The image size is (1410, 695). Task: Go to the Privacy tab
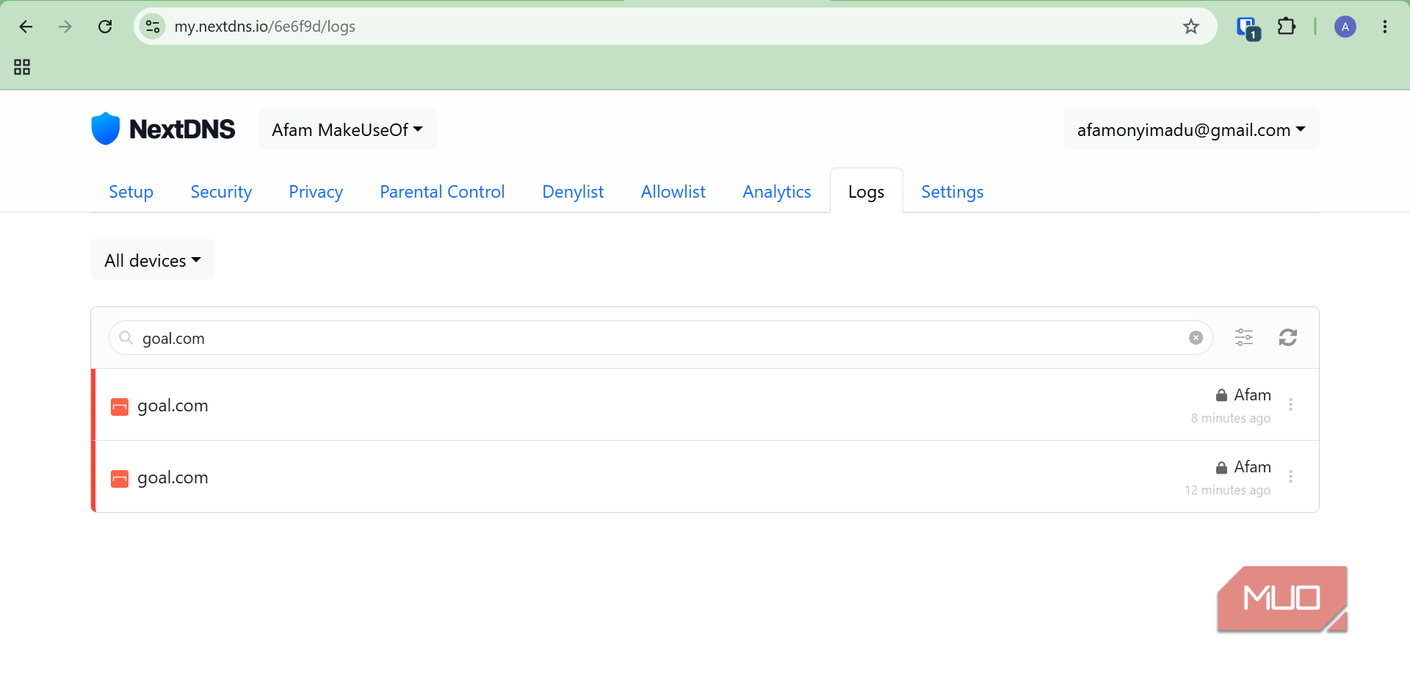(x=316, y=192)
